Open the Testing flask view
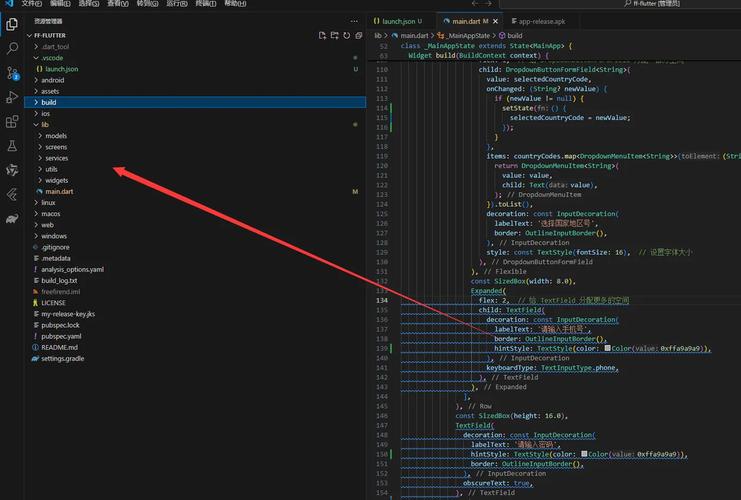Viewport: 741px width, 500px height. 12,146
